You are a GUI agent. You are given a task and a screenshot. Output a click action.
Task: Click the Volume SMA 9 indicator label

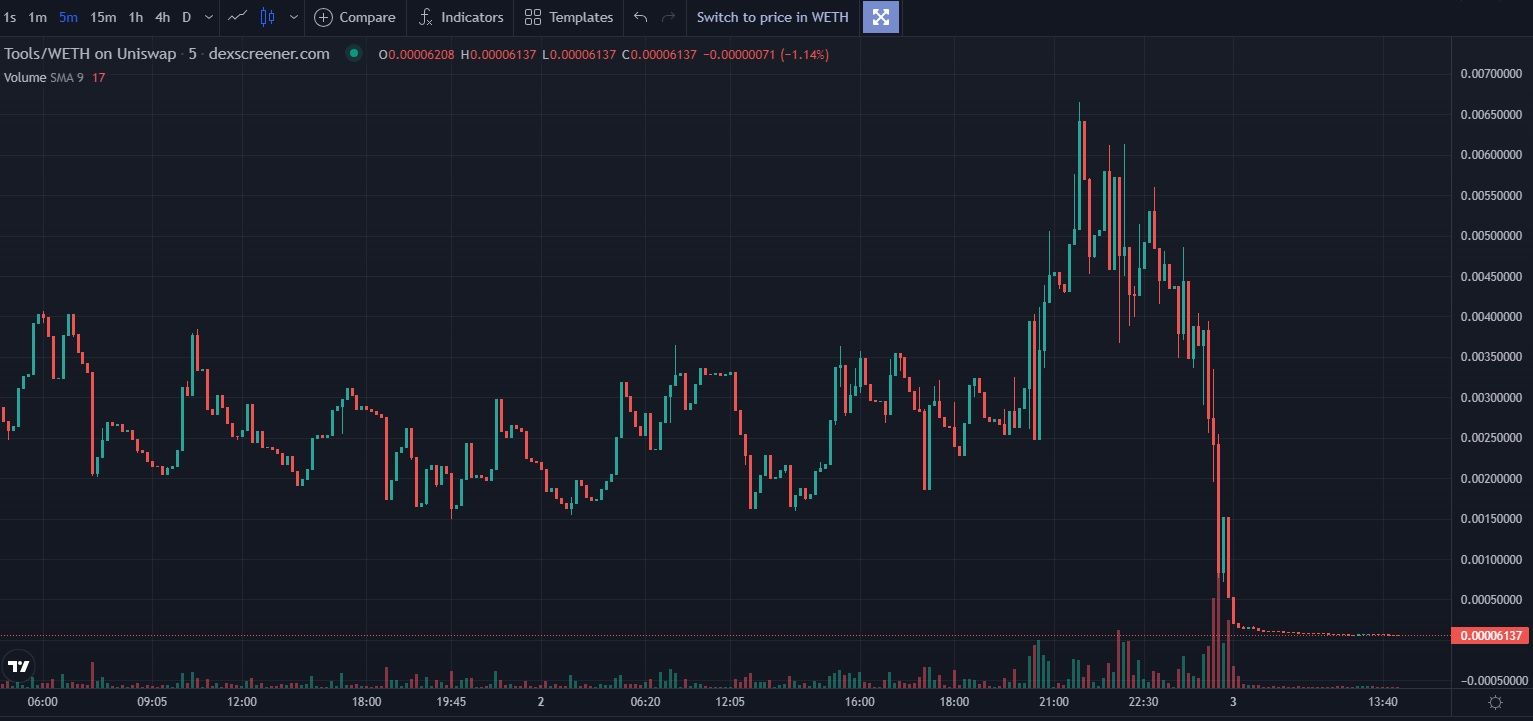(44, 78)
